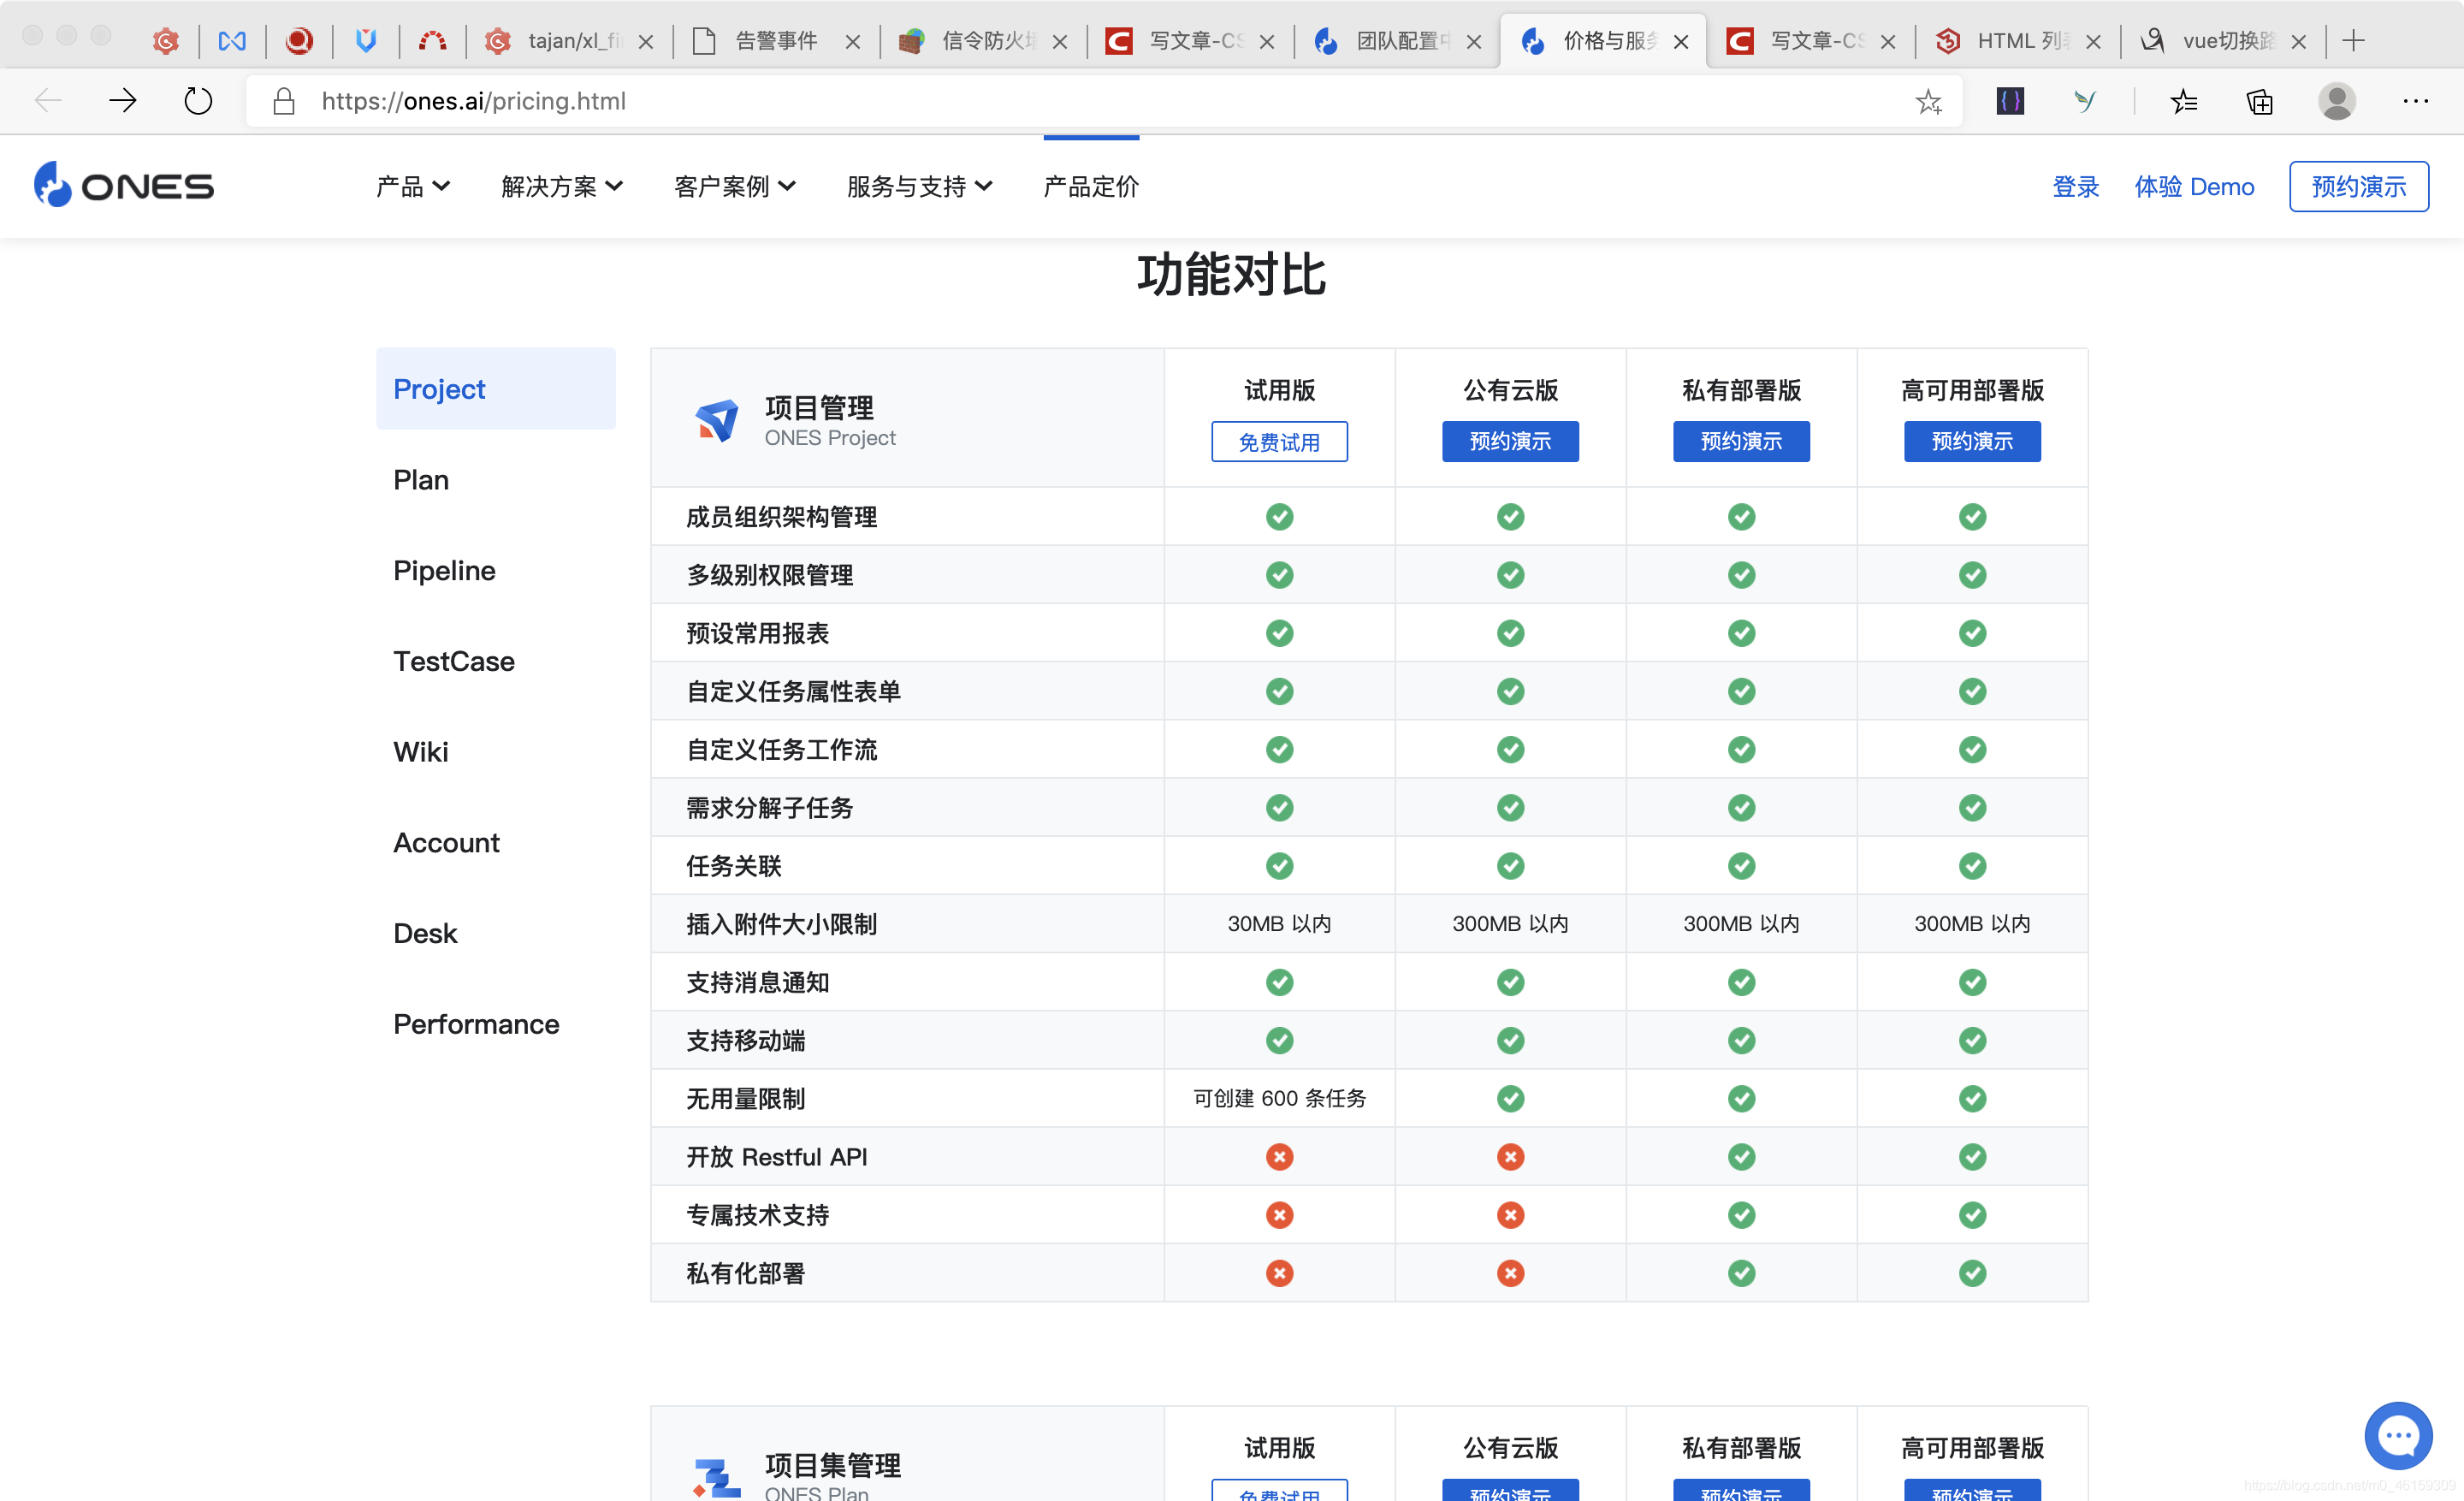The image size is (2464, 1501).
Task: Click the 开放 Restful API row label
Action: 776,1157
